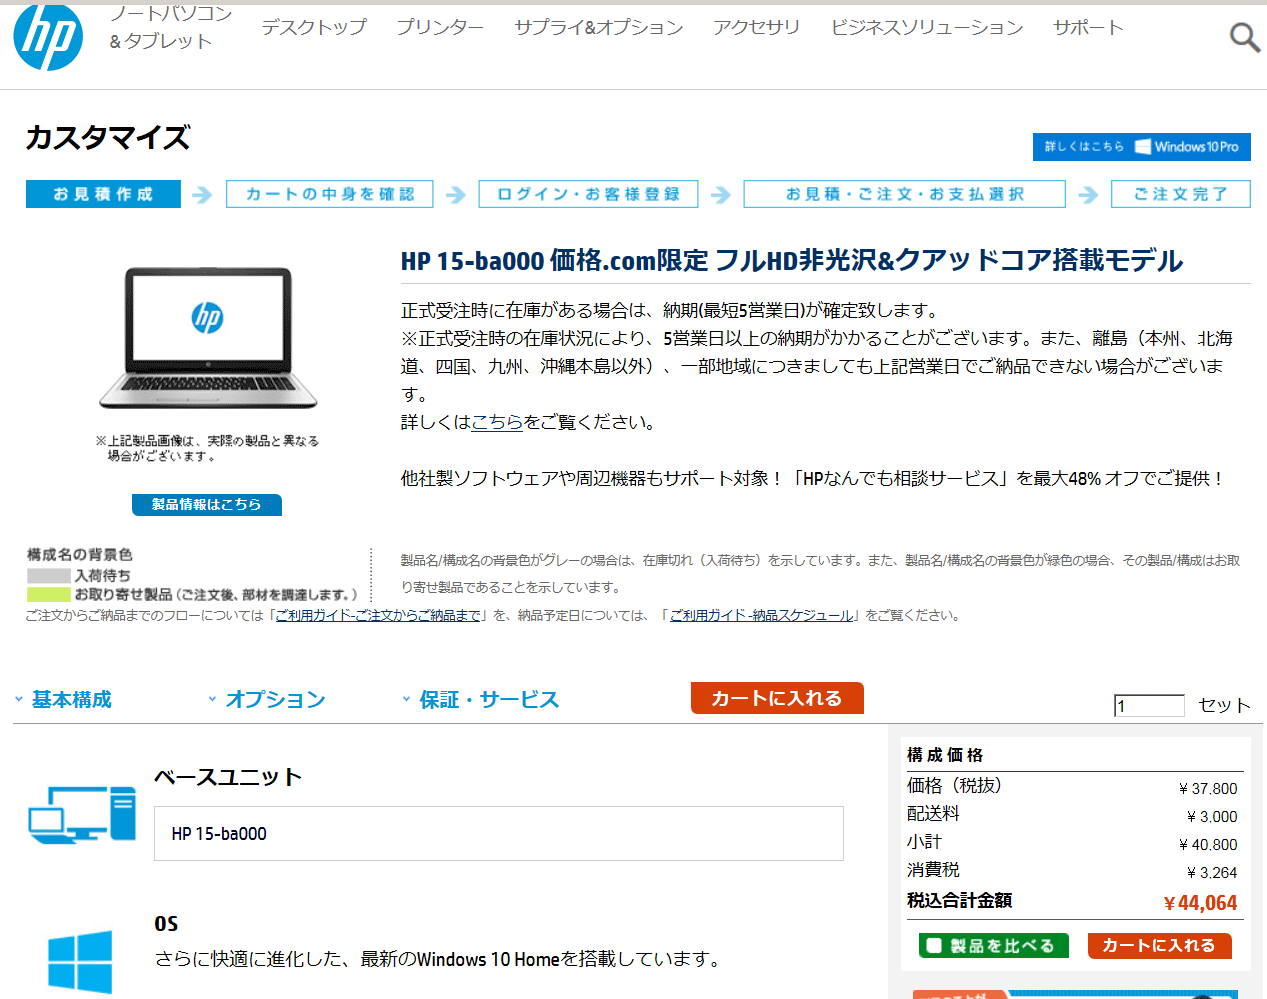Click the Windows 10 Pro details badge
This screenshot has width=1267, height=999.
tap(1141, 147)
